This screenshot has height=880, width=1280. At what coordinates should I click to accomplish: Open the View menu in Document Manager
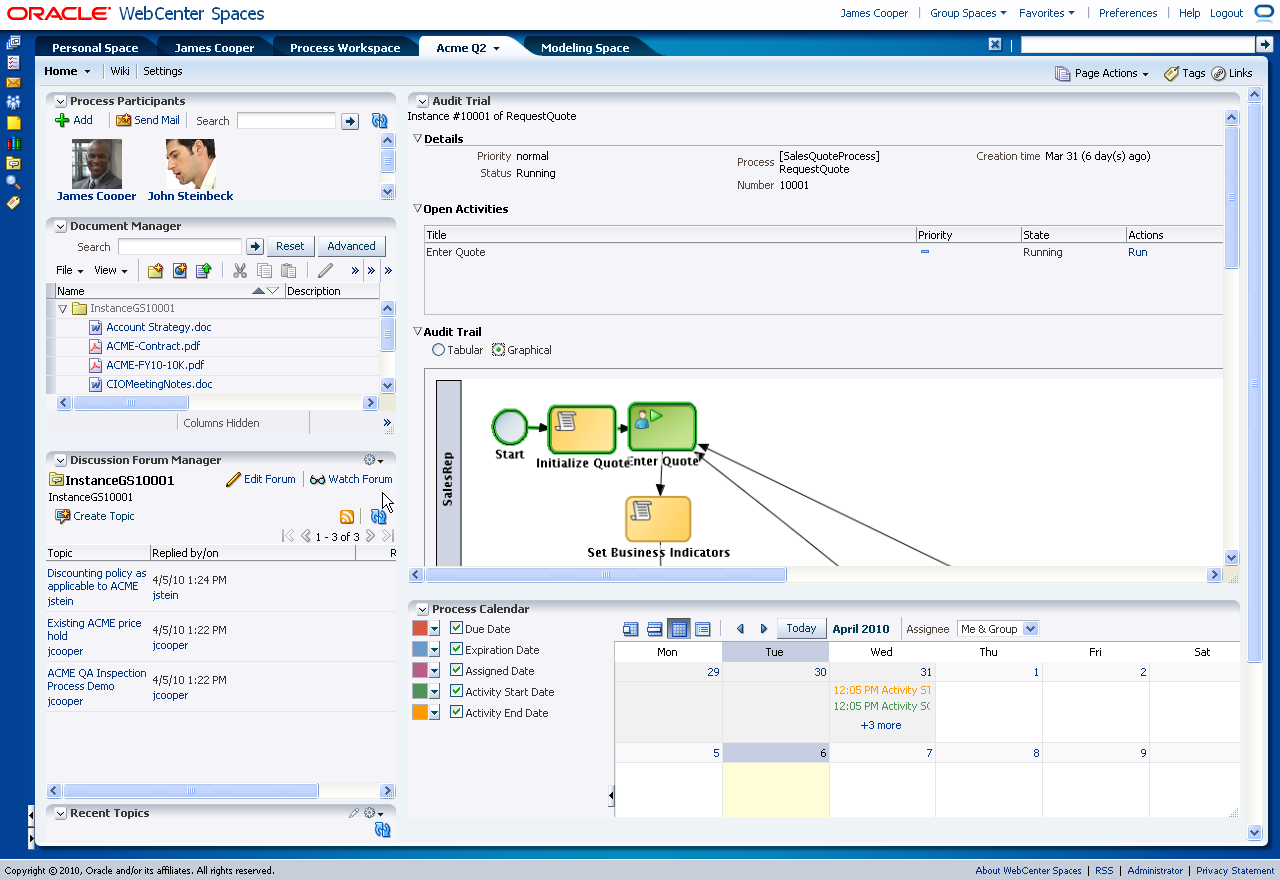110,270
